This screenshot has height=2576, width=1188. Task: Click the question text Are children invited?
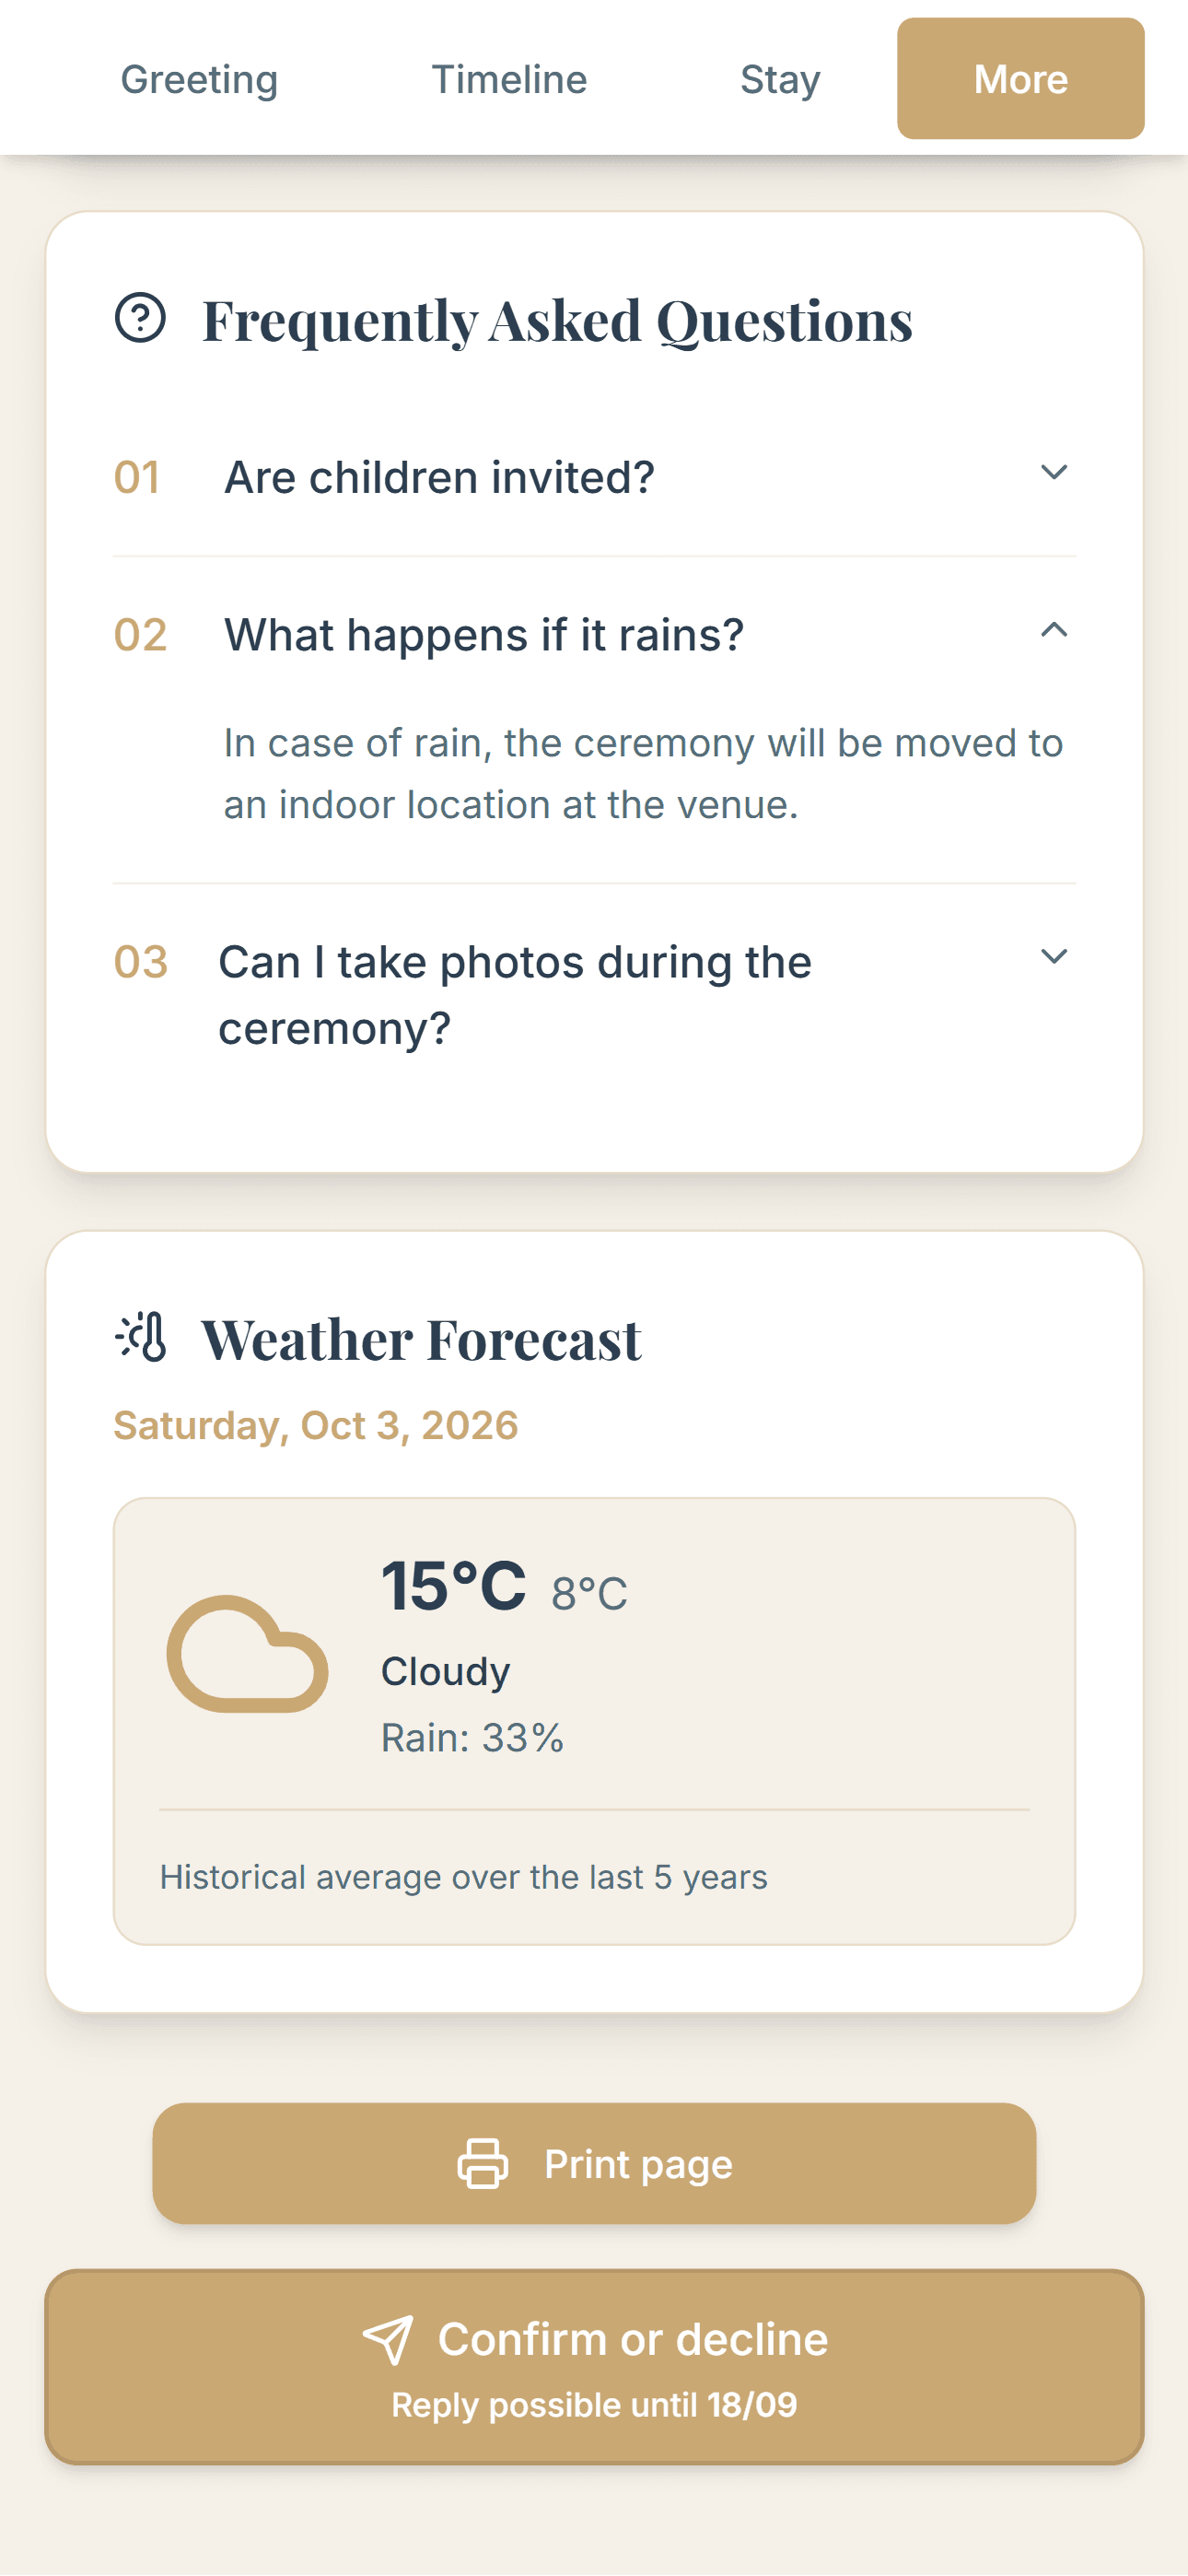(x=439, y=477)
